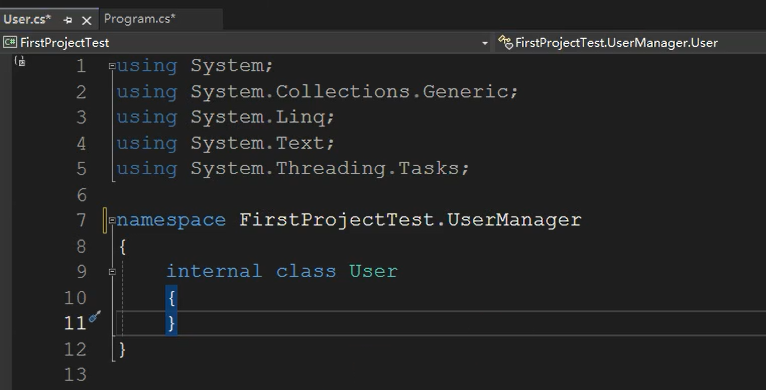Click the C# project icon in navigation bar
The image size is (766, 390).
[x=10, y=43]
